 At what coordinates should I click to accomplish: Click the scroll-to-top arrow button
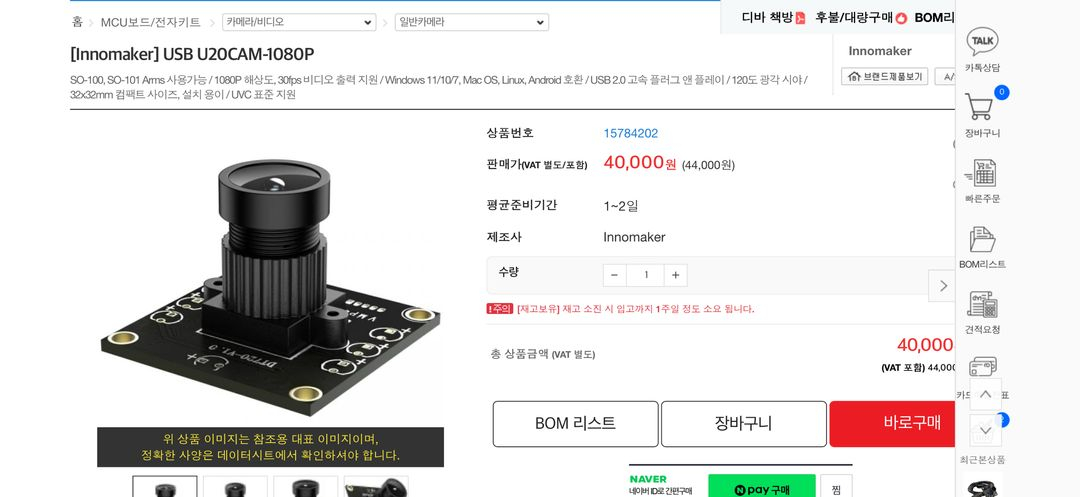(985, 394)
